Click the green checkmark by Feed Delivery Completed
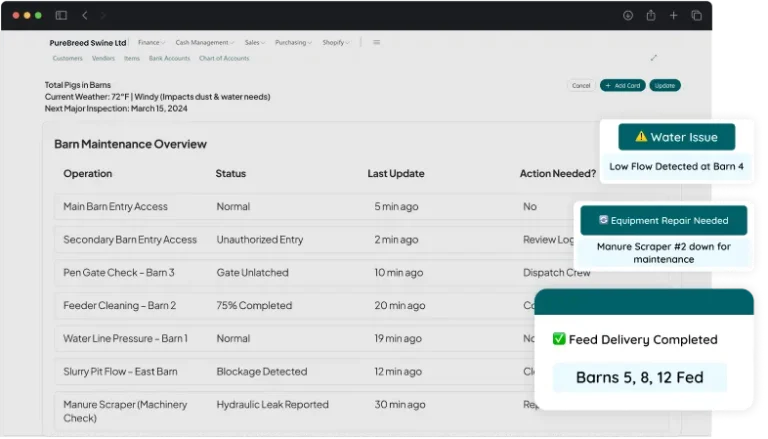 [559, 339]
